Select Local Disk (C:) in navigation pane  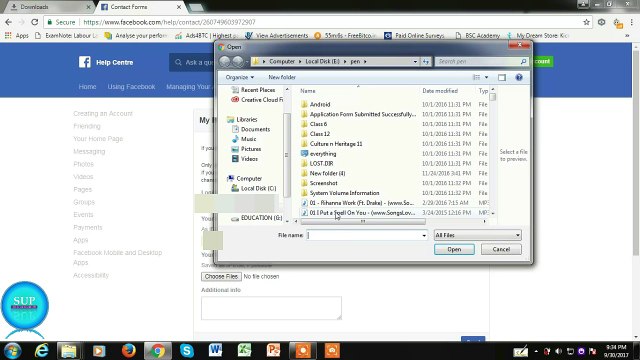(x=258, y=189)
